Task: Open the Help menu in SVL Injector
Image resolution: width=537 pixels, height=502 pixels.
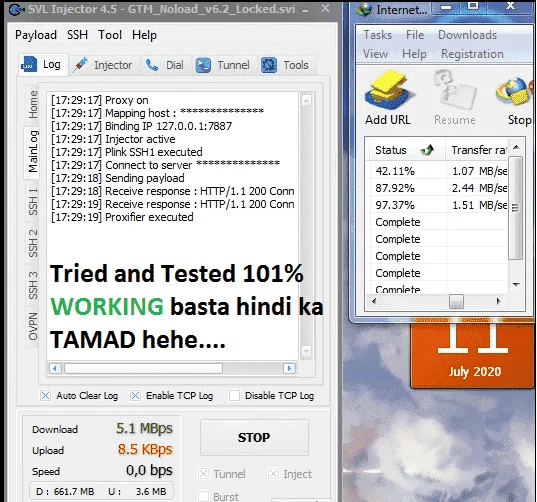Action: 145,35
